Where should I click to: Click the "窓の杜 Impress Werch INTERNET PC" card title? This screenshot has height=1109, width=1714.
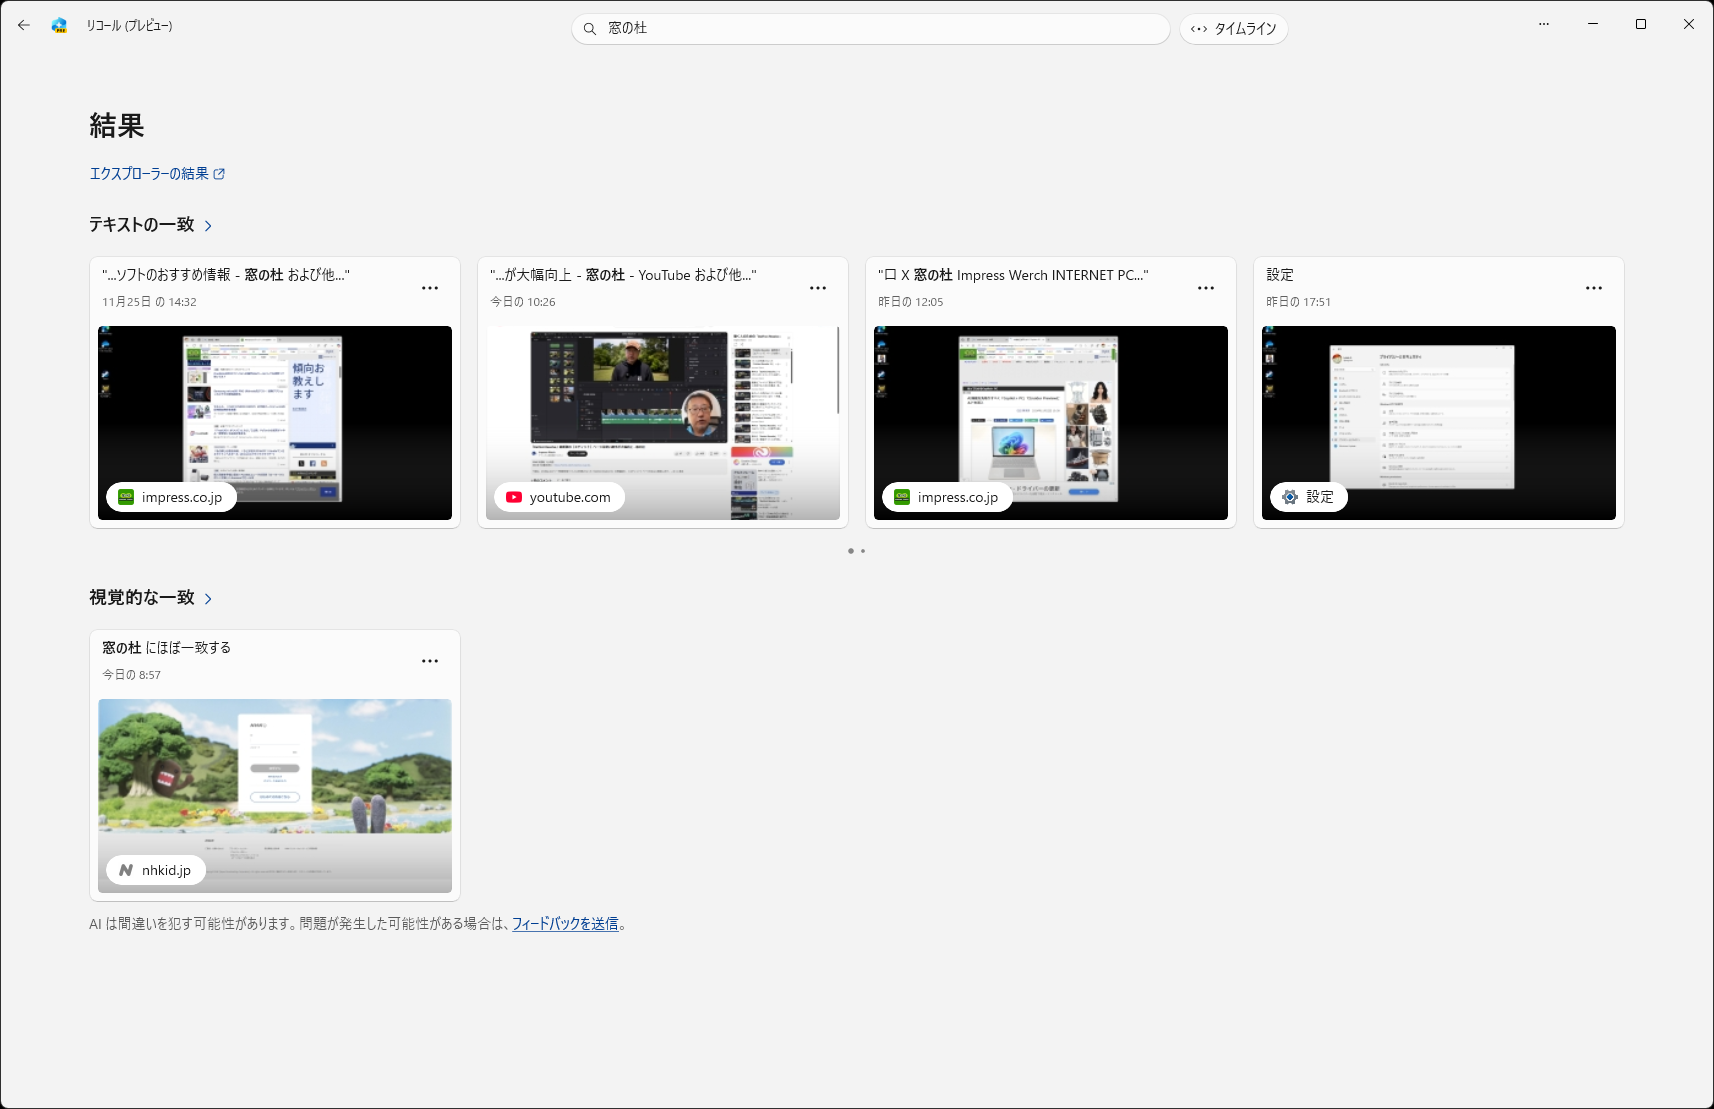(x=1013, y=275)
